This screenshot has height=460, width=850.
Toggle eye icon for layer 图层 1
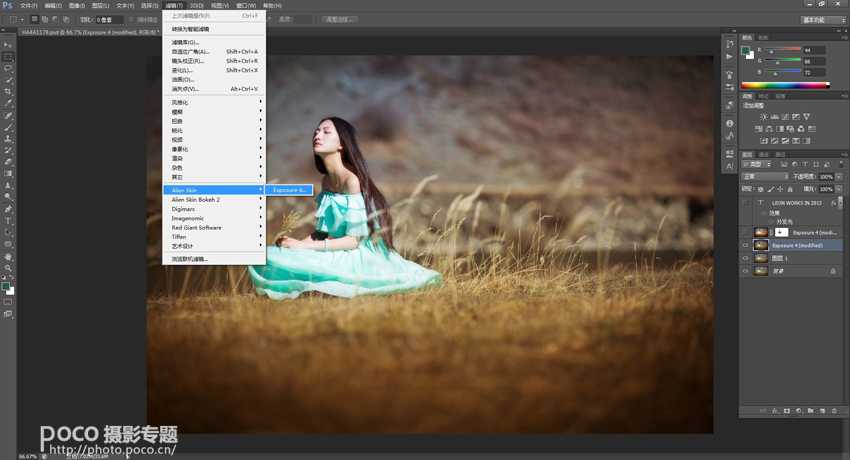[745, 258]
